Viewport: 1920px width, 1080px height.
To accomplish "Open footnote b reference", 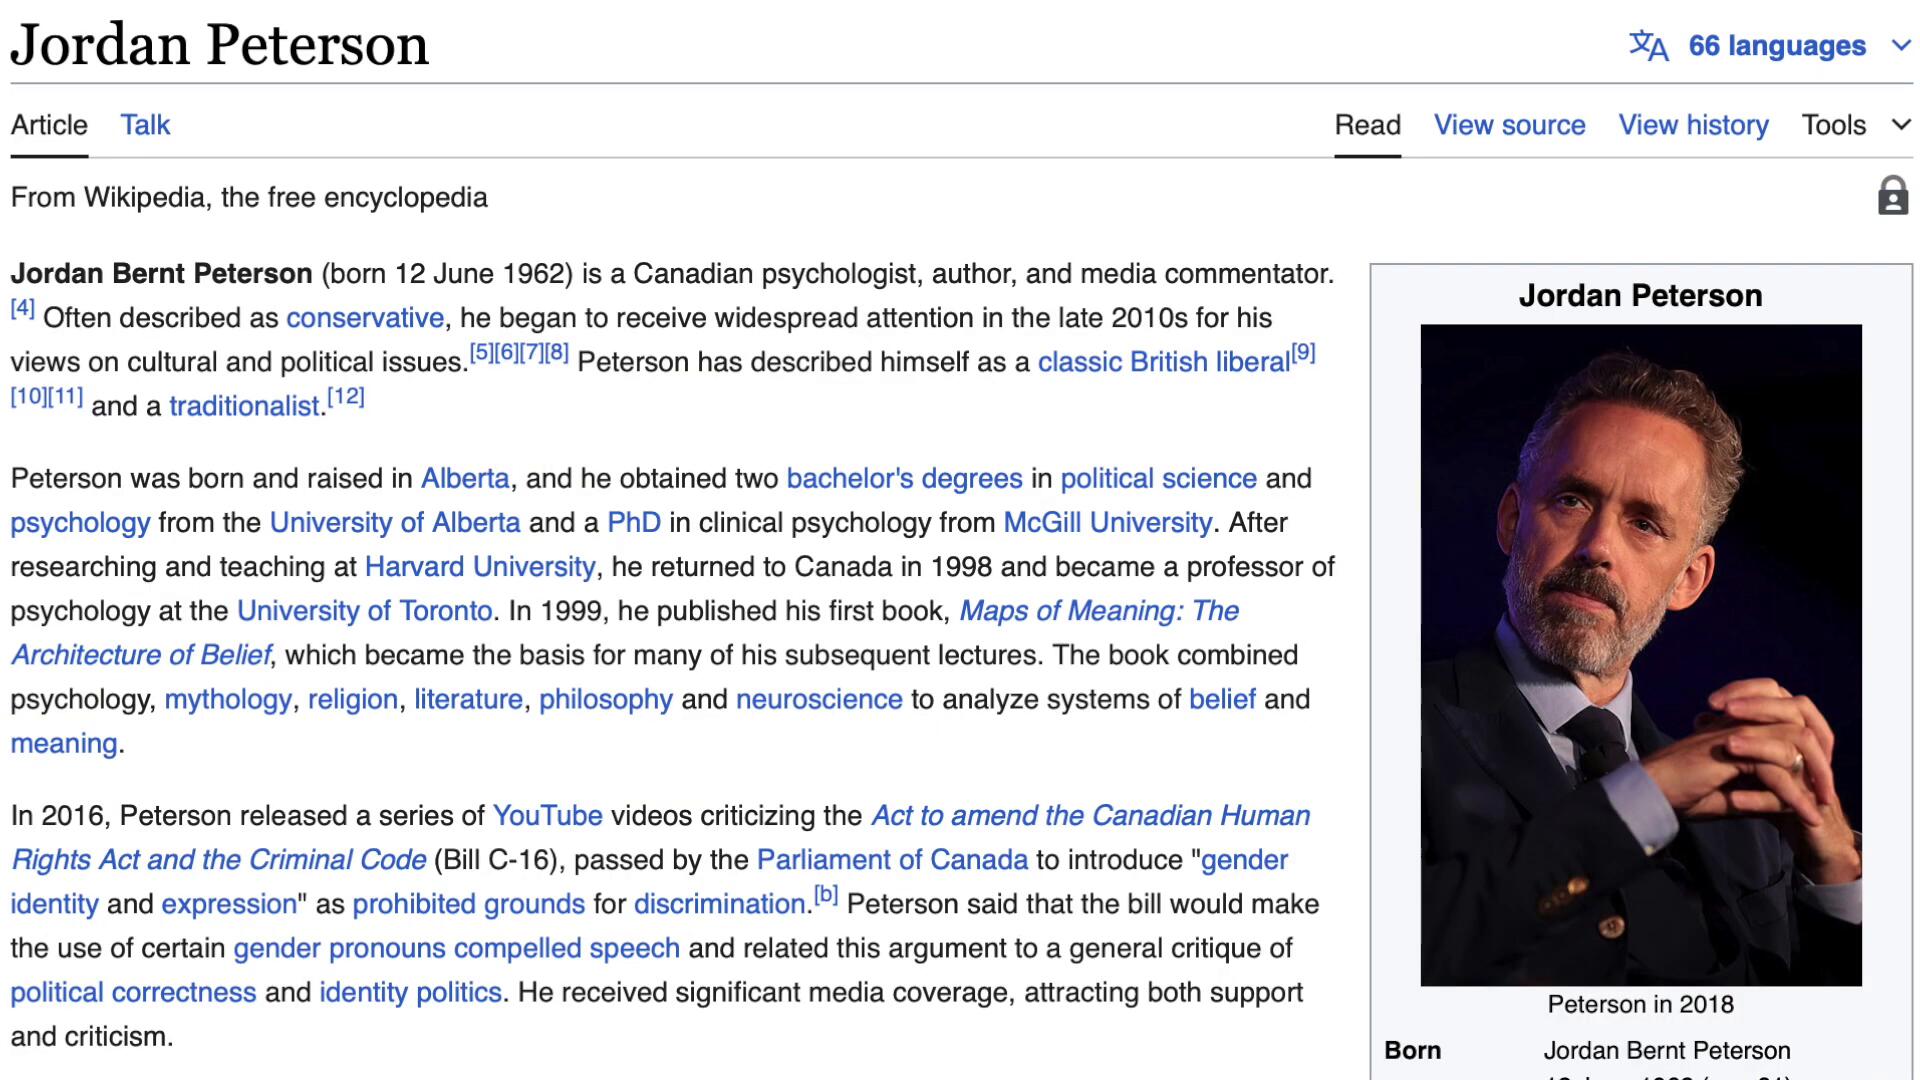I will coord(825,894).
